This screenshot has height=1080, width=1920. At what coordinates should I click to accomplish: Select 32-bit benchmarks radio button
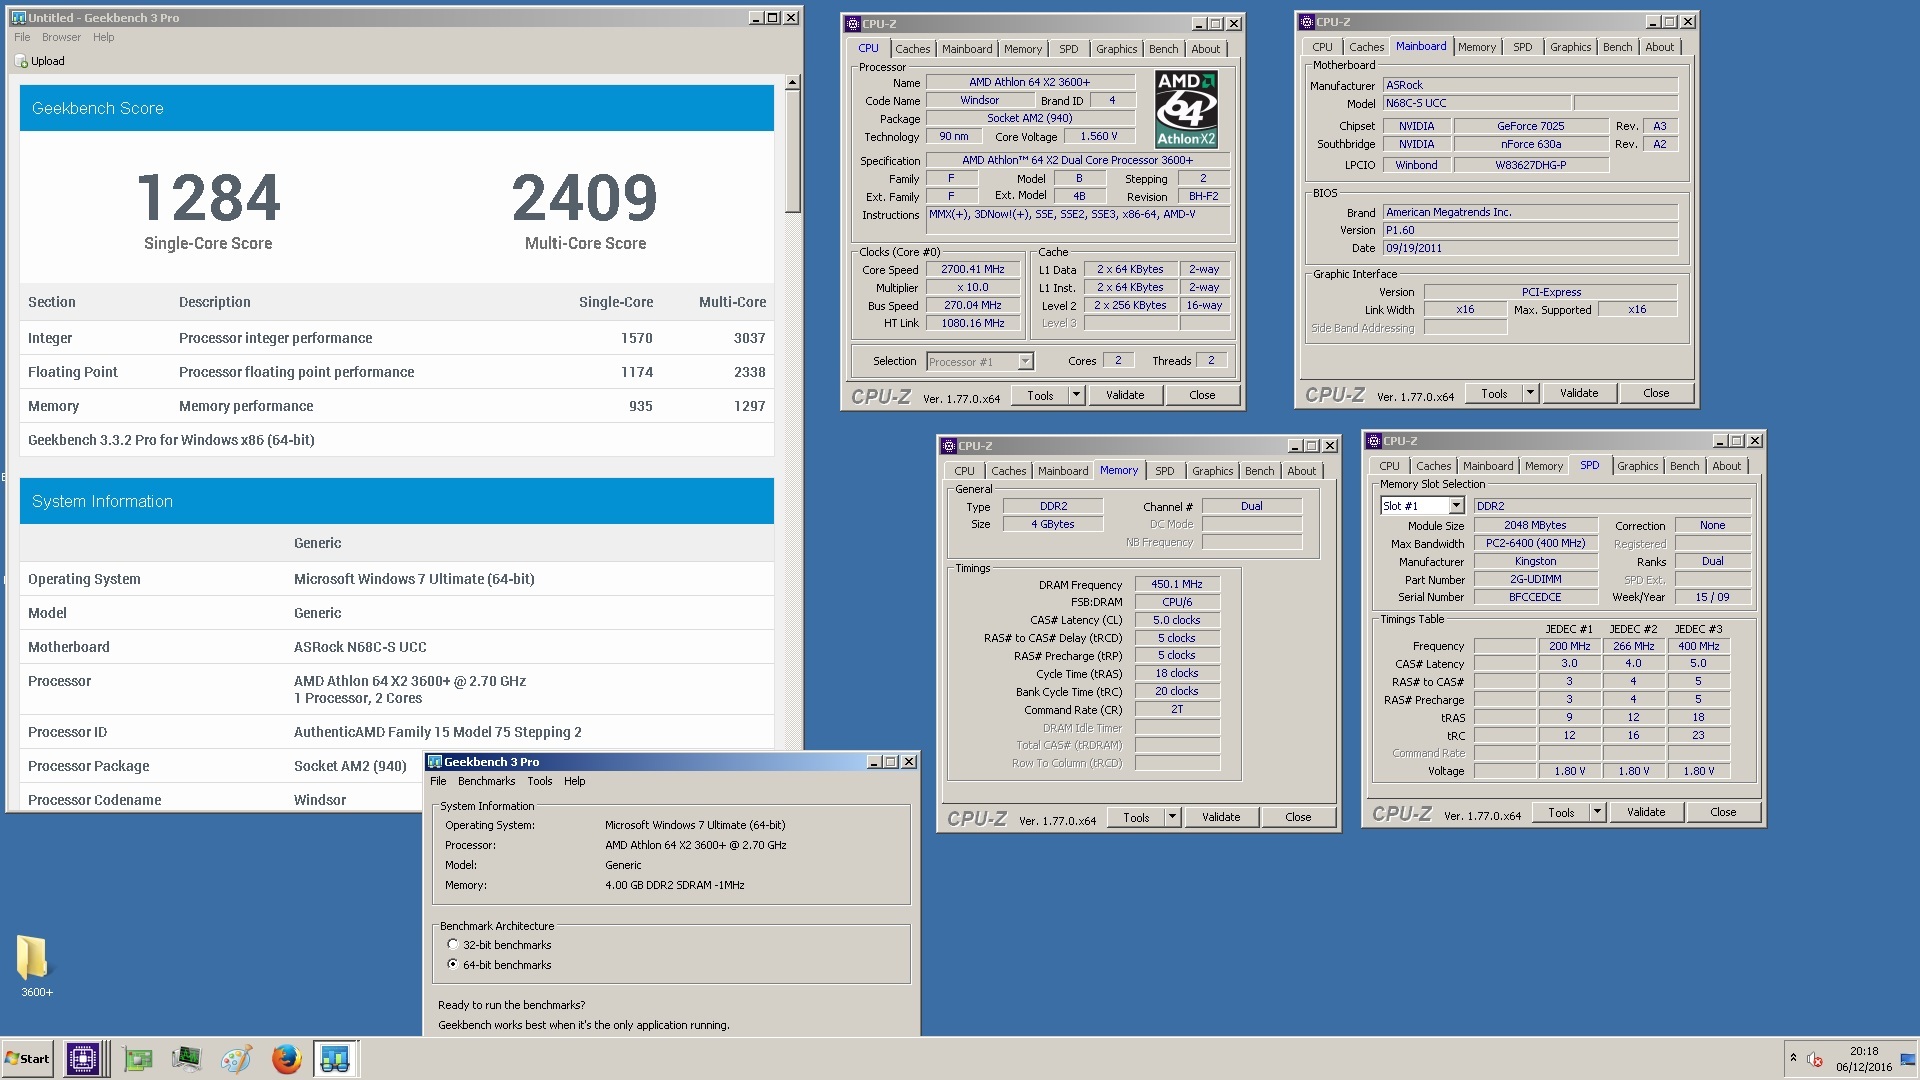pyautogui.click(x=453, y=945)
